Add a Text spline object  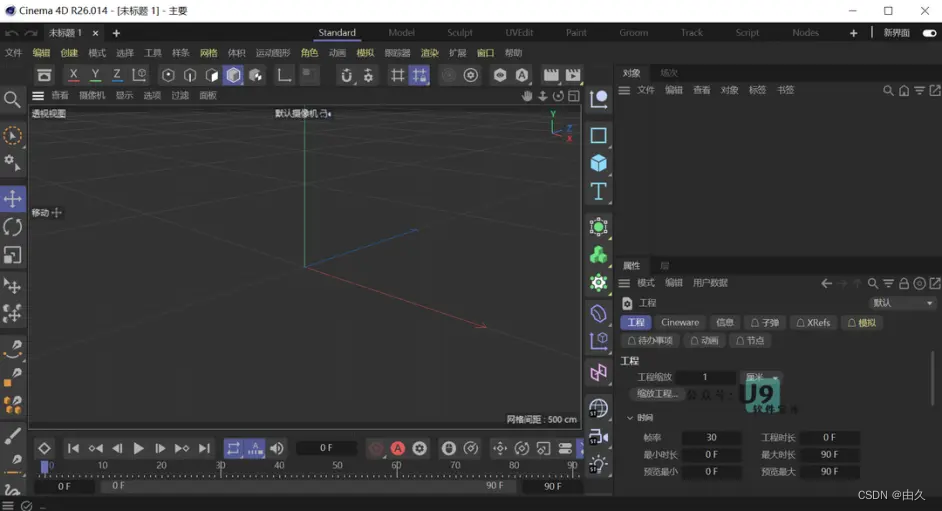tap(598, 192)
